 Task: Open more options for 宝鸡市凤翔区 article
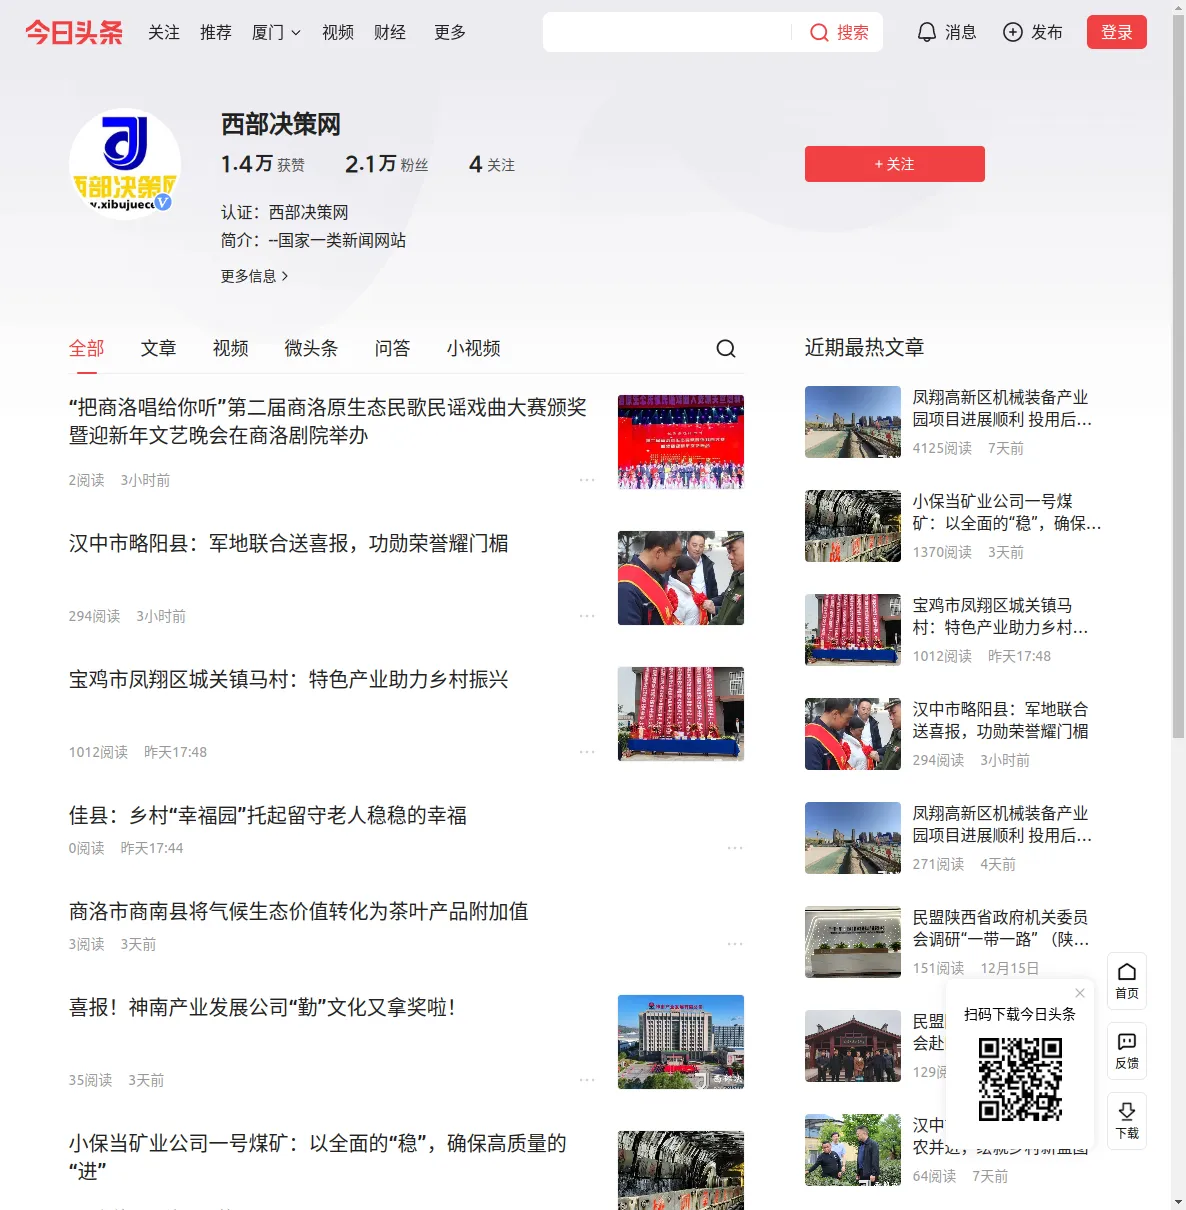coord(587,752)
